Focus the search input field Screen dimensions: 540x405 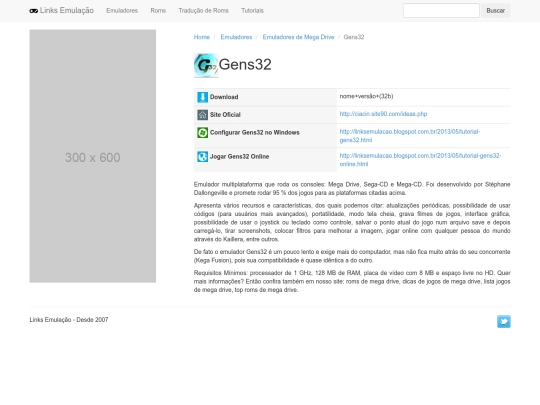tap(441, 11)
